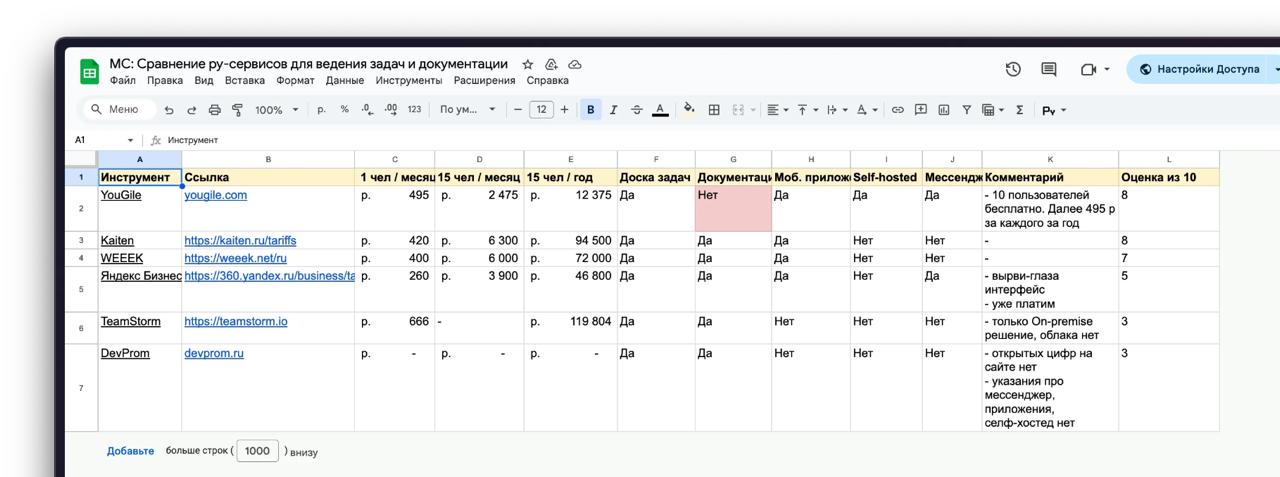Open the 123 number formats menu
The image size is (1280, 477).
click(414, 110)
